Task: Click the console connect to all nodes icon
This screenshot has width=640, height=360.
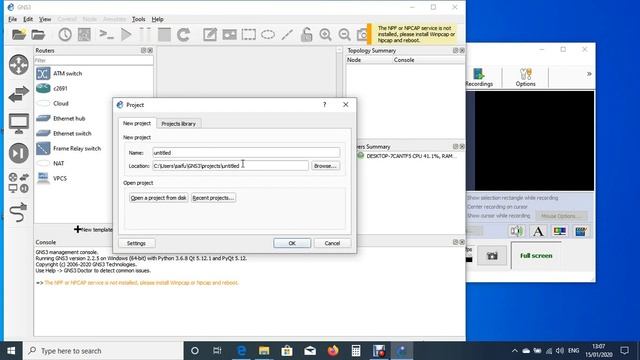Action: click(x=106, y=34)
